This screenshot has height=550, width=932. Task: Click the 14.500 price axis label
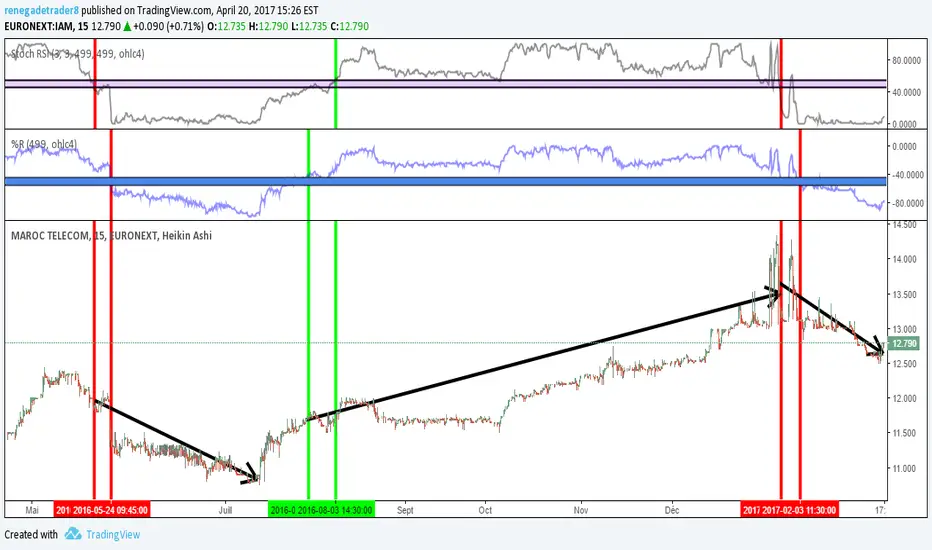pyautogui.click(x=904, y=225)
